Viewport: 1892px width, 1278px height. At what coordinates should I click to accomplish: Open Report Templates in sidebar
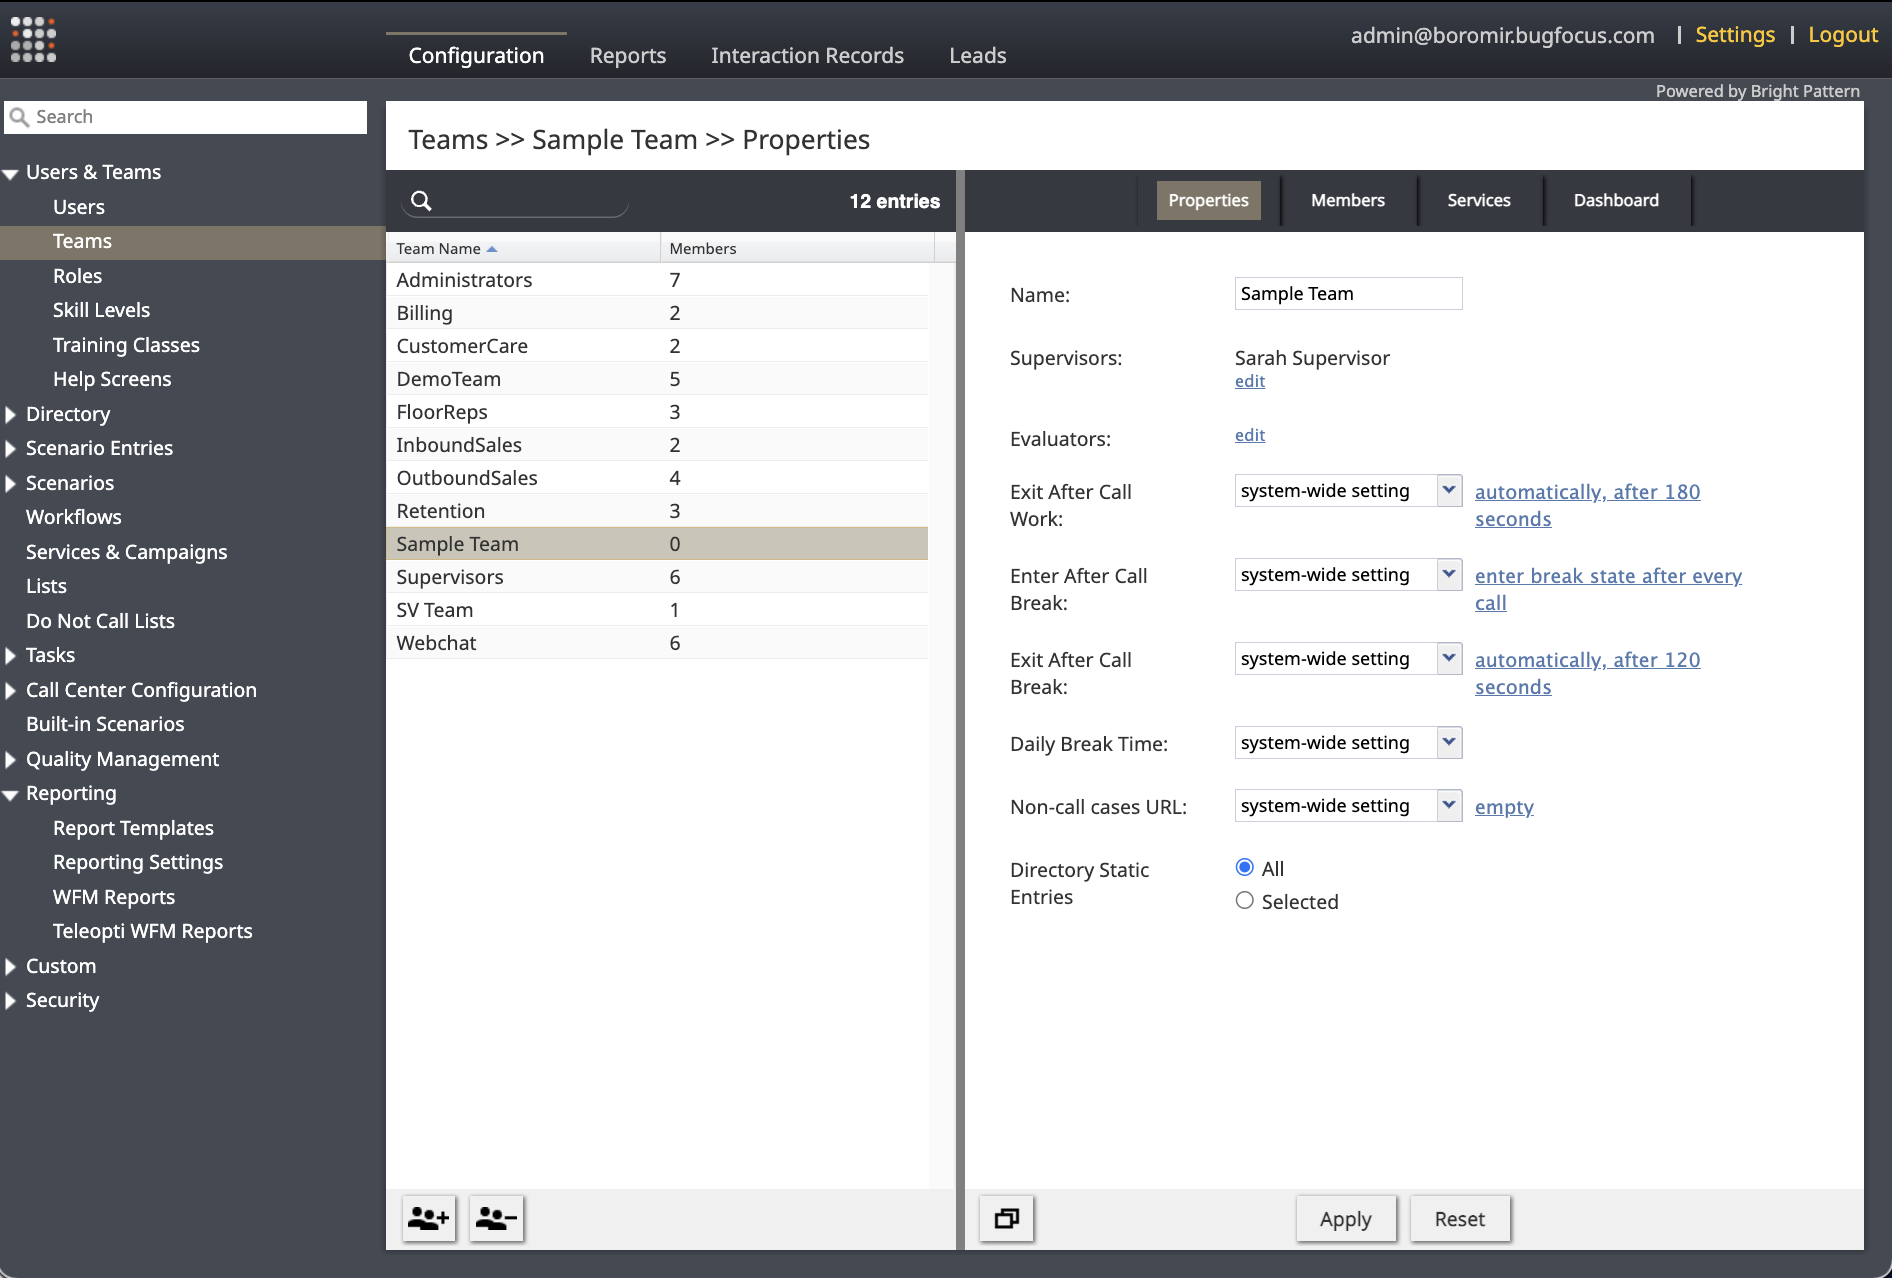tap(133, 828)
